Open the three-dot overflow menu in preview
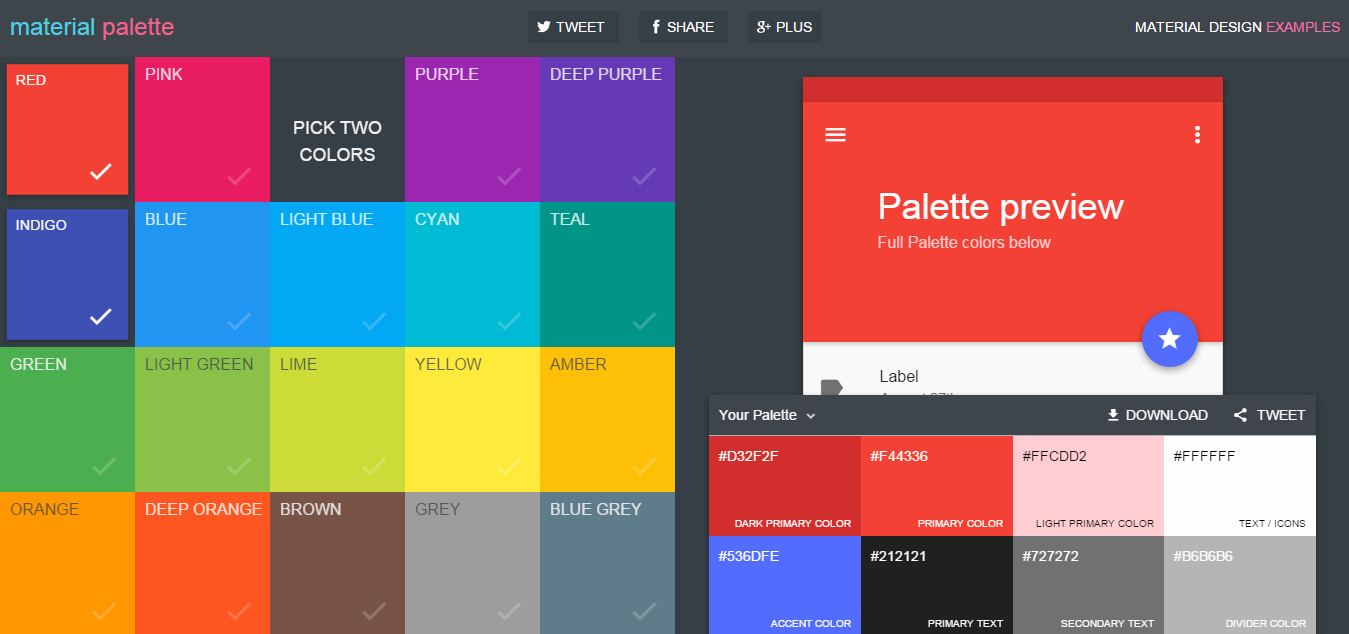 tap(1197, 135)
